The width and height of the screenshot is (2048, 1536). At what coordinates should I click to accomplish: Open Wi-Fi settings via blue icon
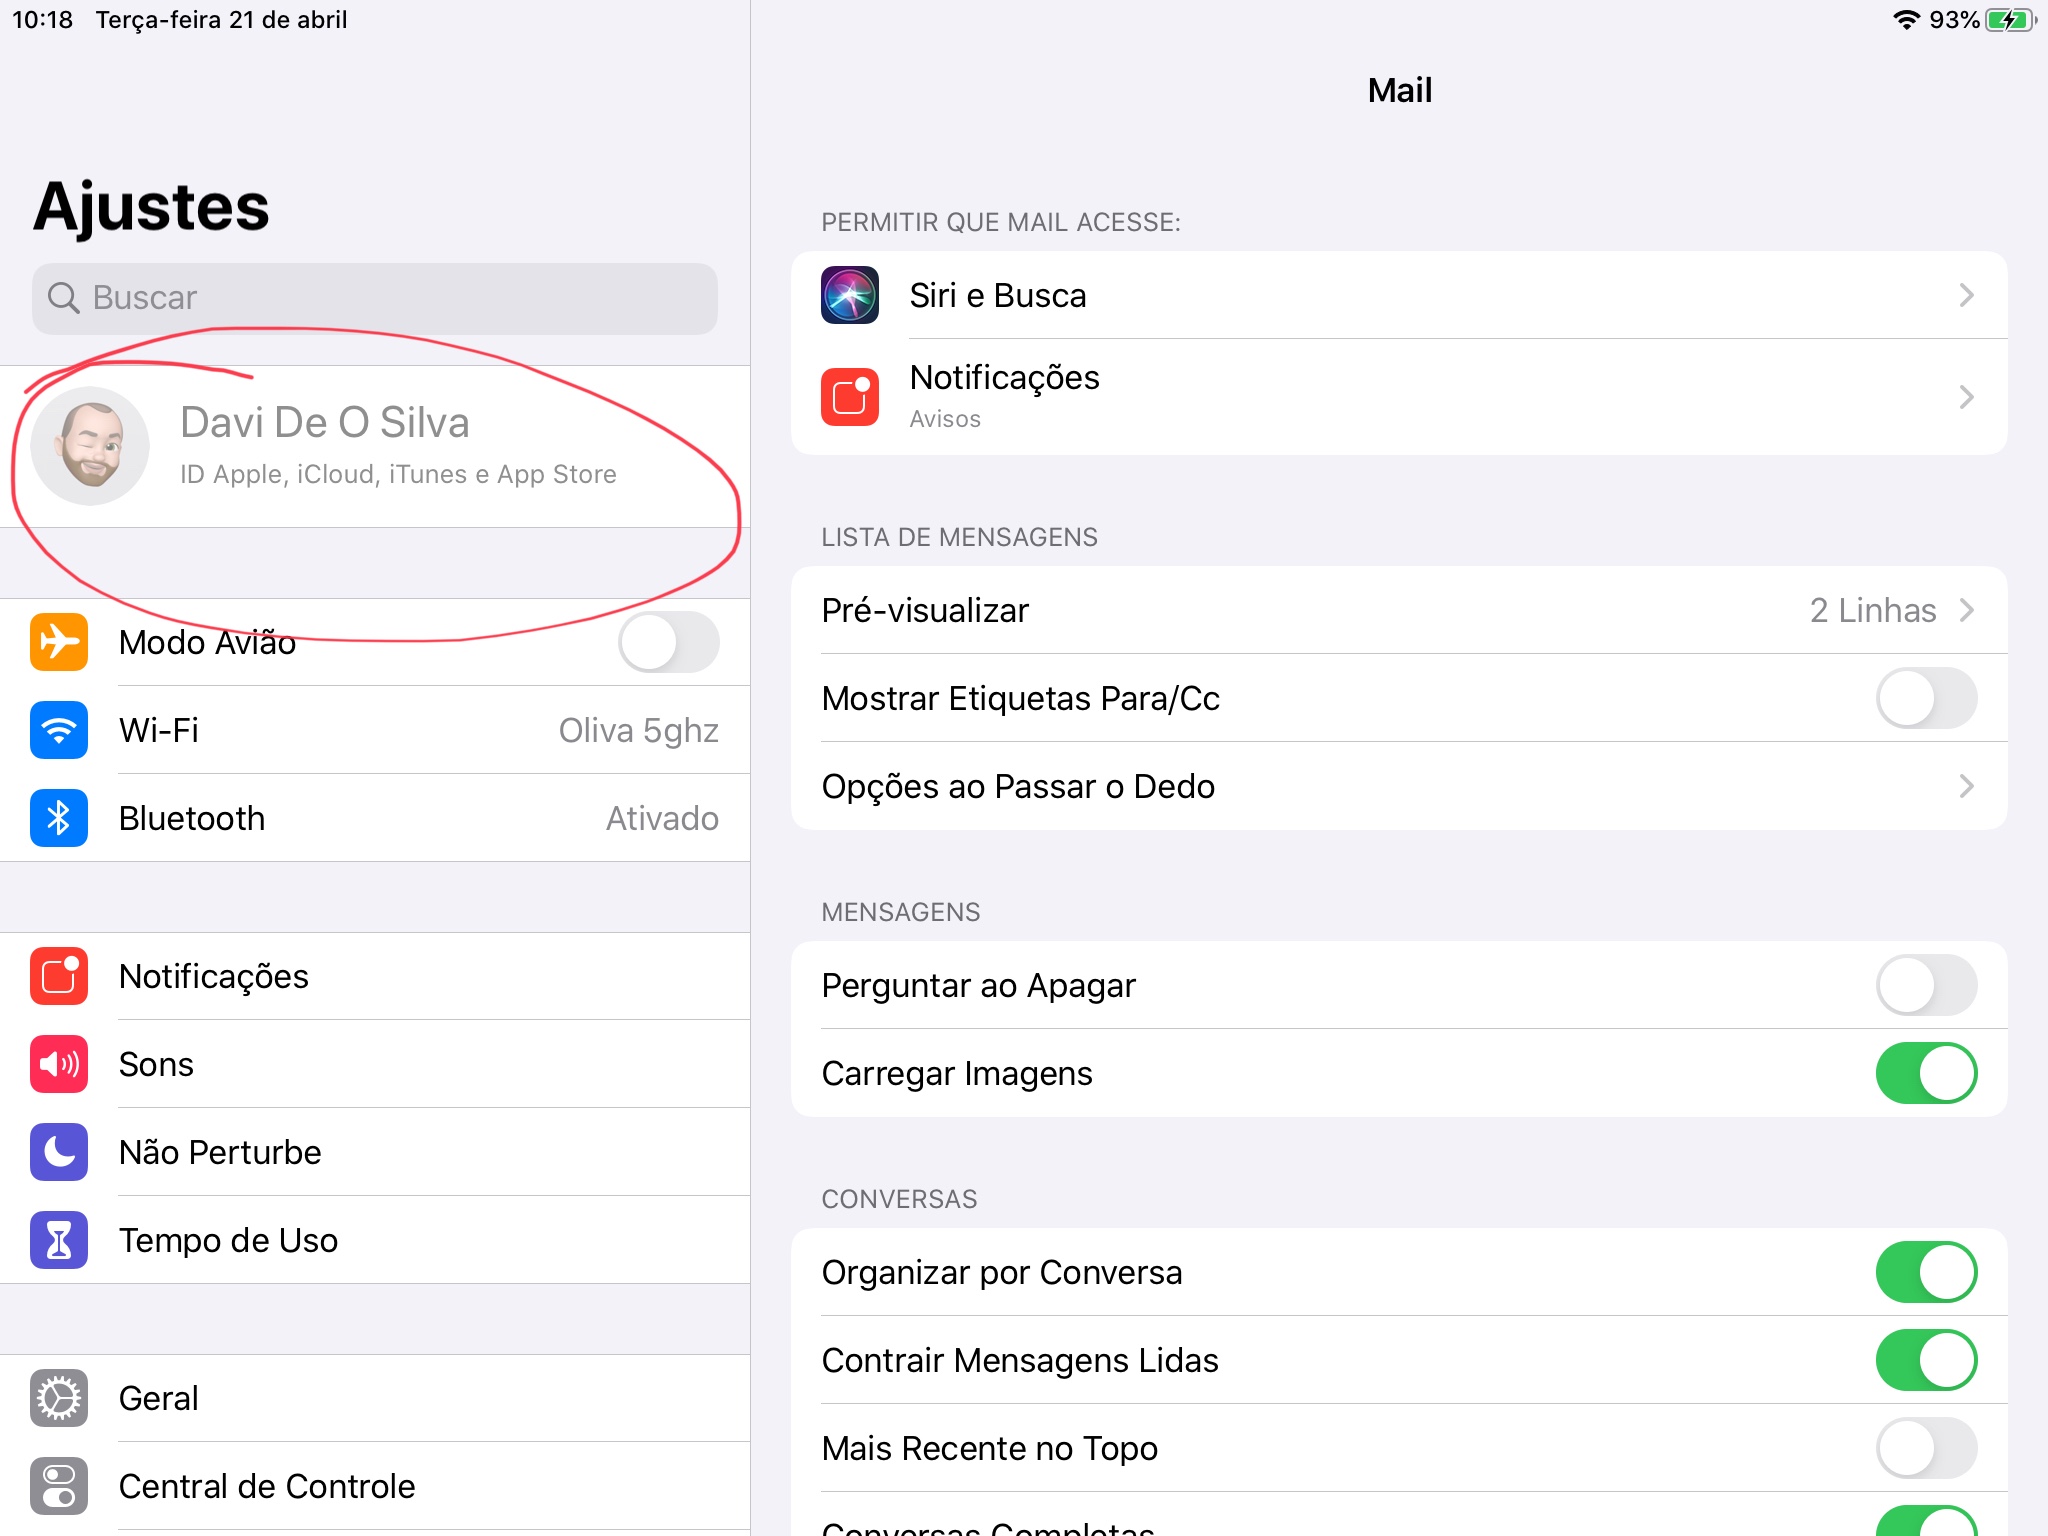pos(59,730)
